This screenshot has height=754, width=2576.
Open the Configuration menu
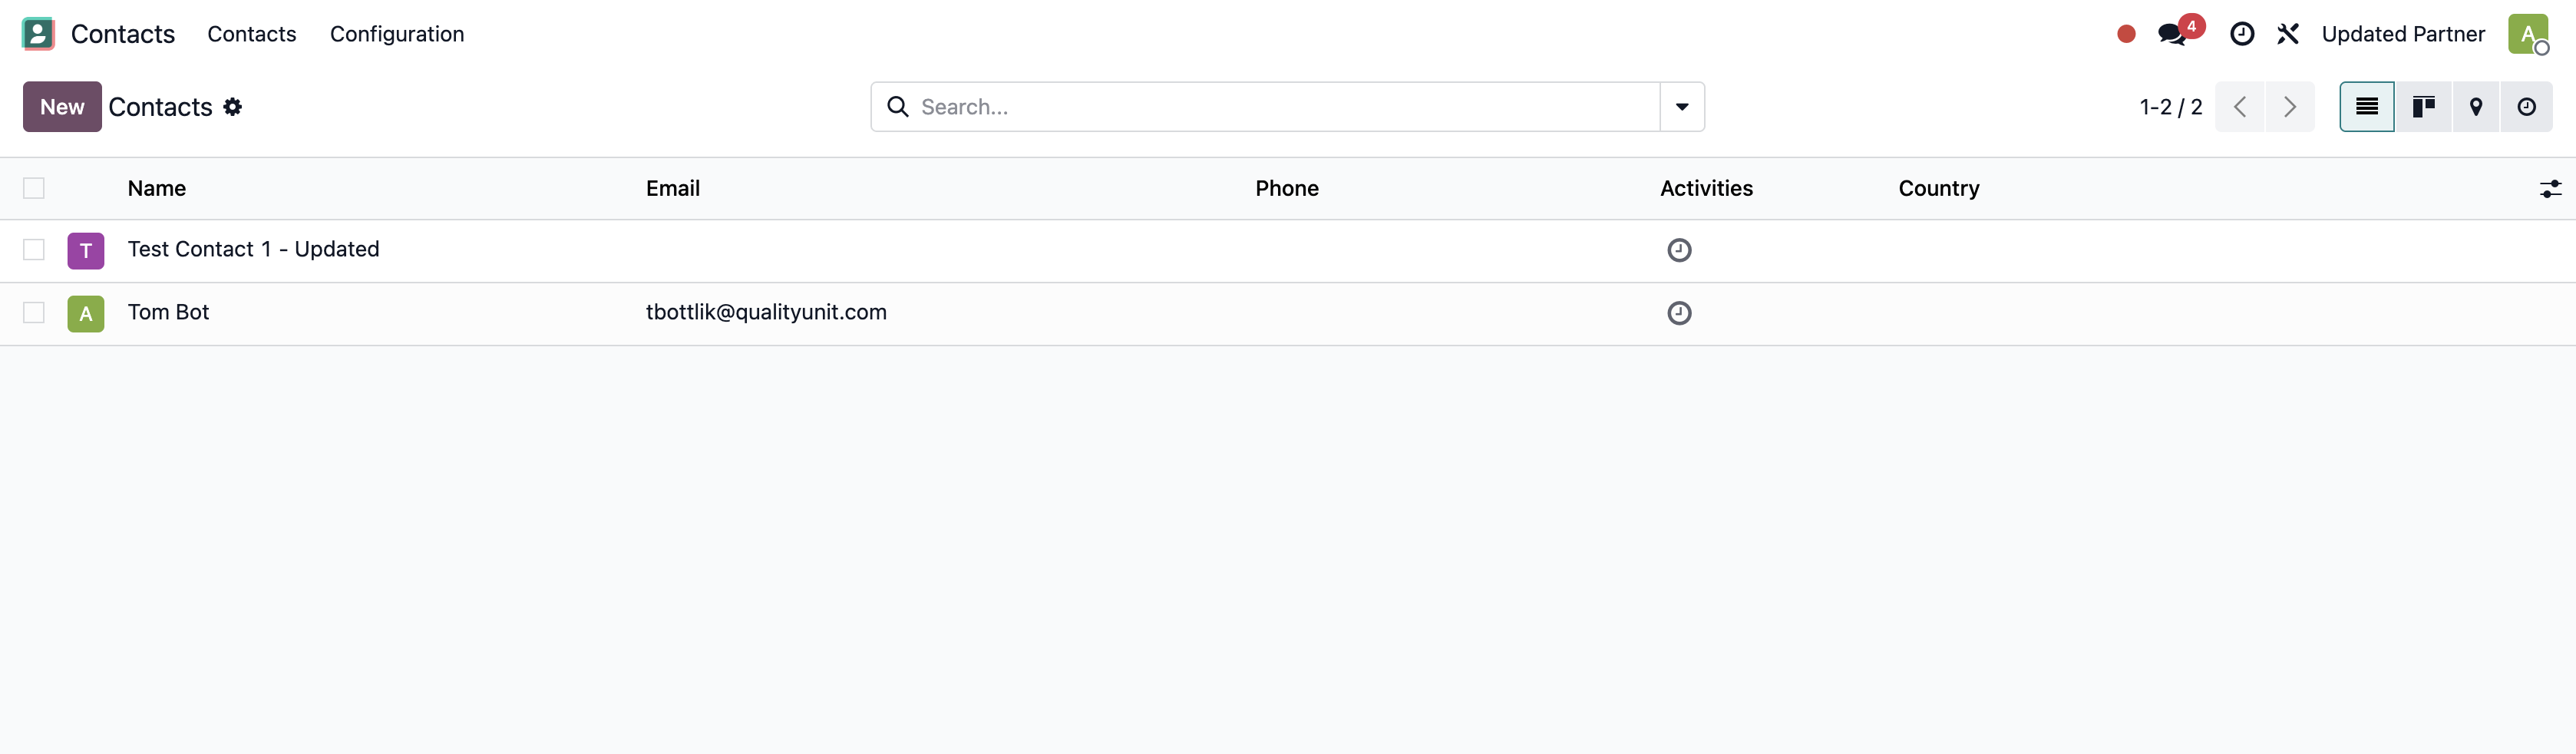point(396,33)
